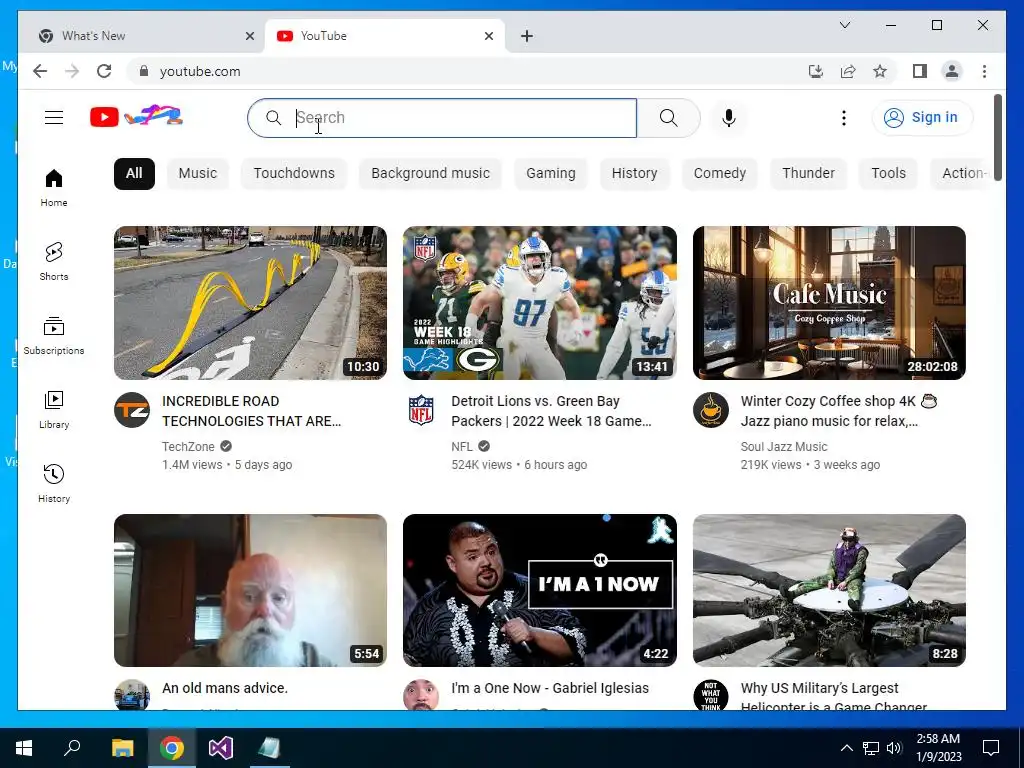
Task: Open the INCREDIBLE ROAD TECHNOLOGIES title link
Action: (x=251, y=411)
